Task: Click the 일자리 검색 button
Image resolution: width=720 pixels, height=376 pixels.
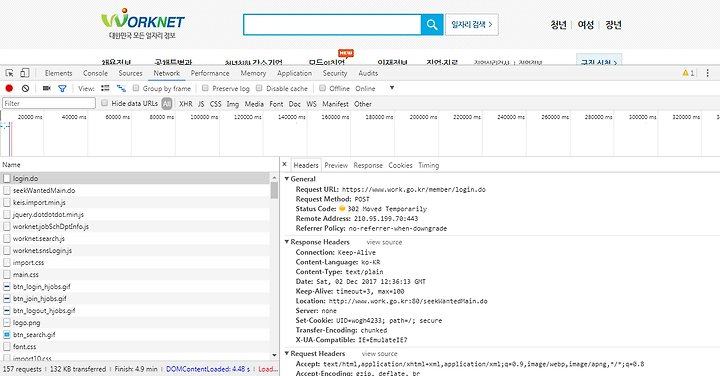Action: coord(472,25)
